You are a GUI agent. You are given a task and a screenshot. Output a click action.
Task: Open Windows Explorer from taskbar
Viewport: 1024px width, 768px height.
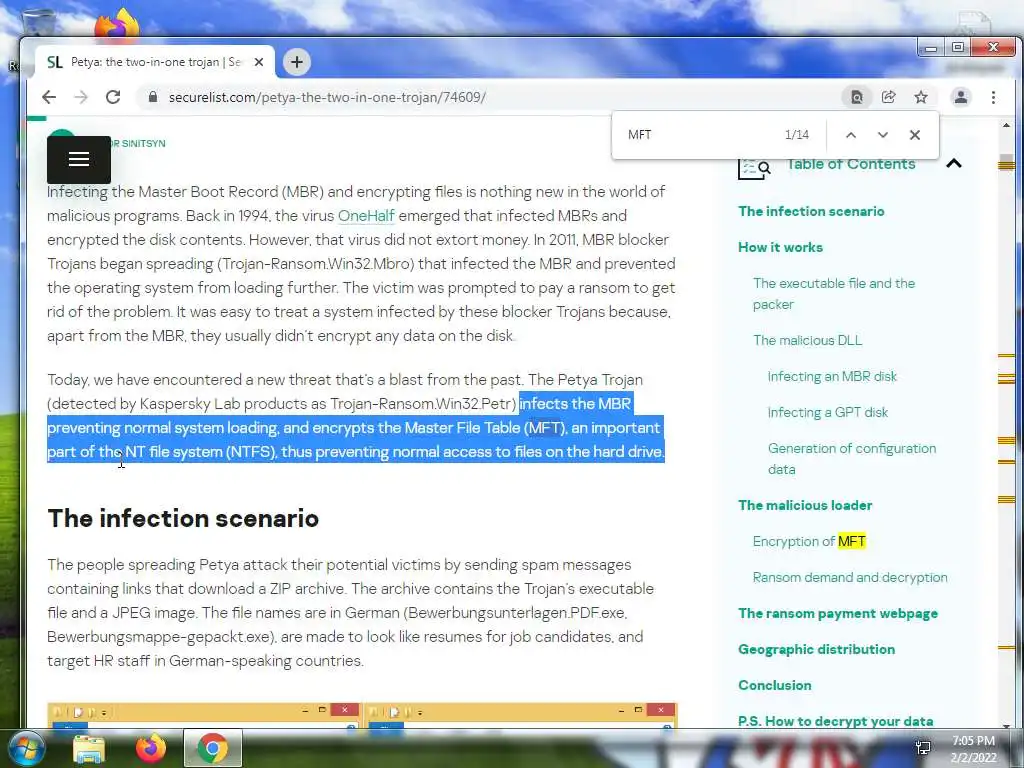pos(89,749)
